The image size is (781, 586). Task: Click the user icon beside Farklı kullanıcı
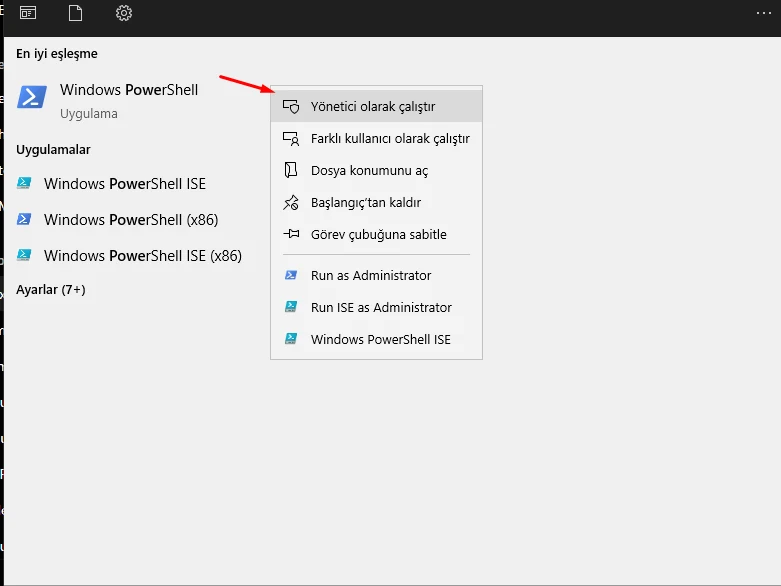pos(291,138)
